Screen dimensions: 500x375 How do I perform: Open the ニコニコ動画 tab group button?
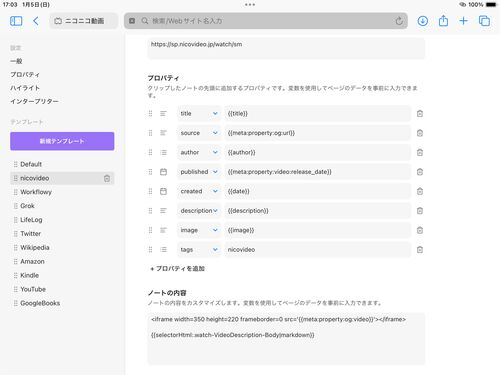(x=84, y=21)
